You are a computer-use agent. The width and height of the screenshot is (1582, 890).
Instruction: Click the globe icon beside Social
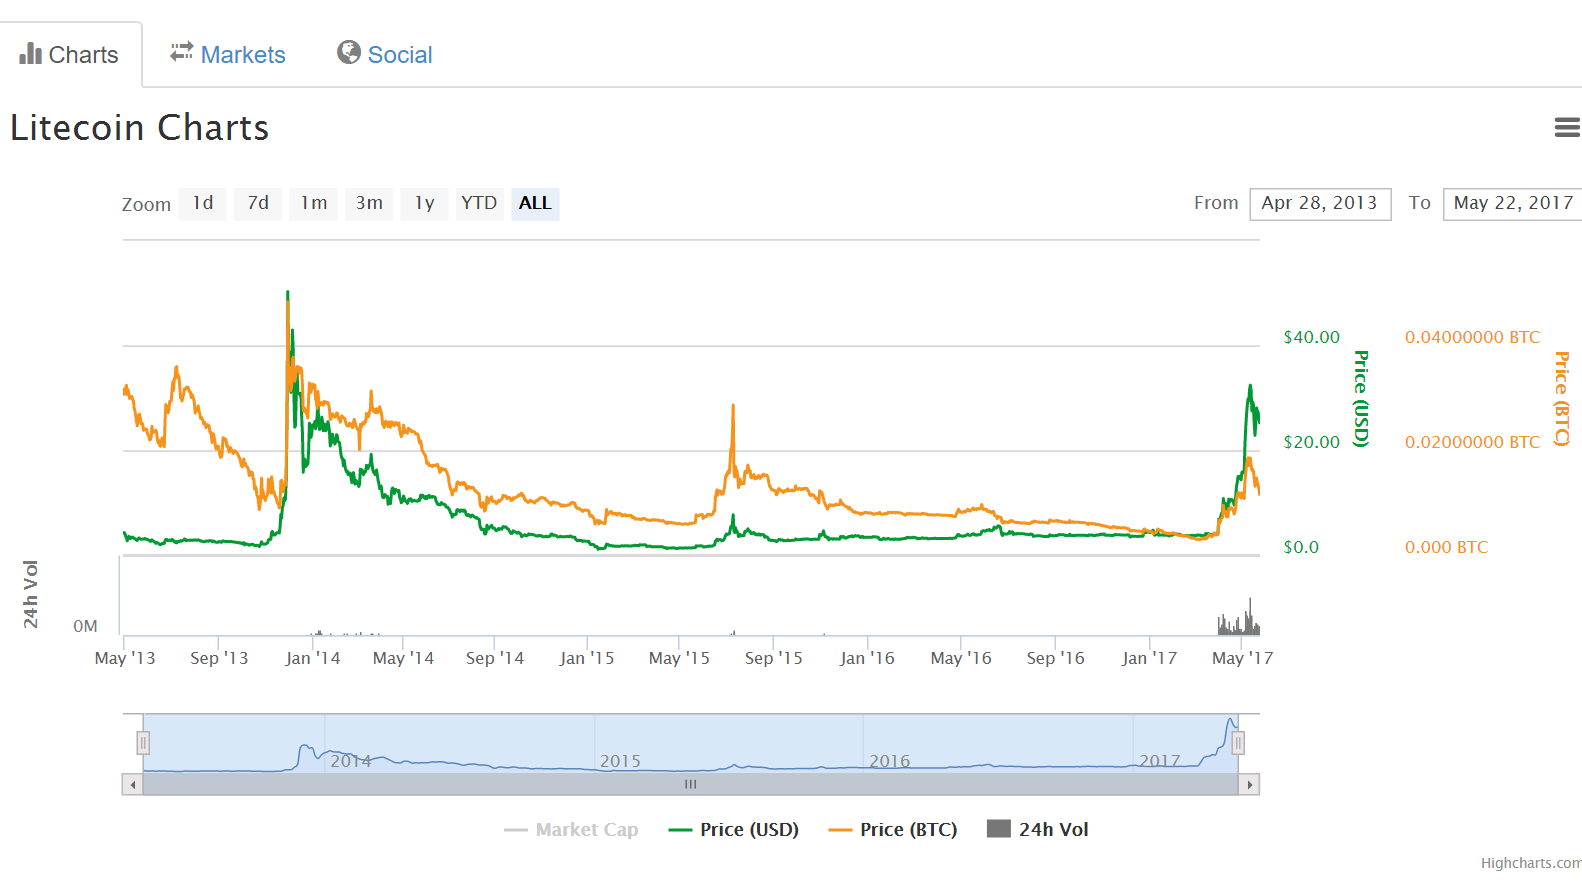(348, 52)
